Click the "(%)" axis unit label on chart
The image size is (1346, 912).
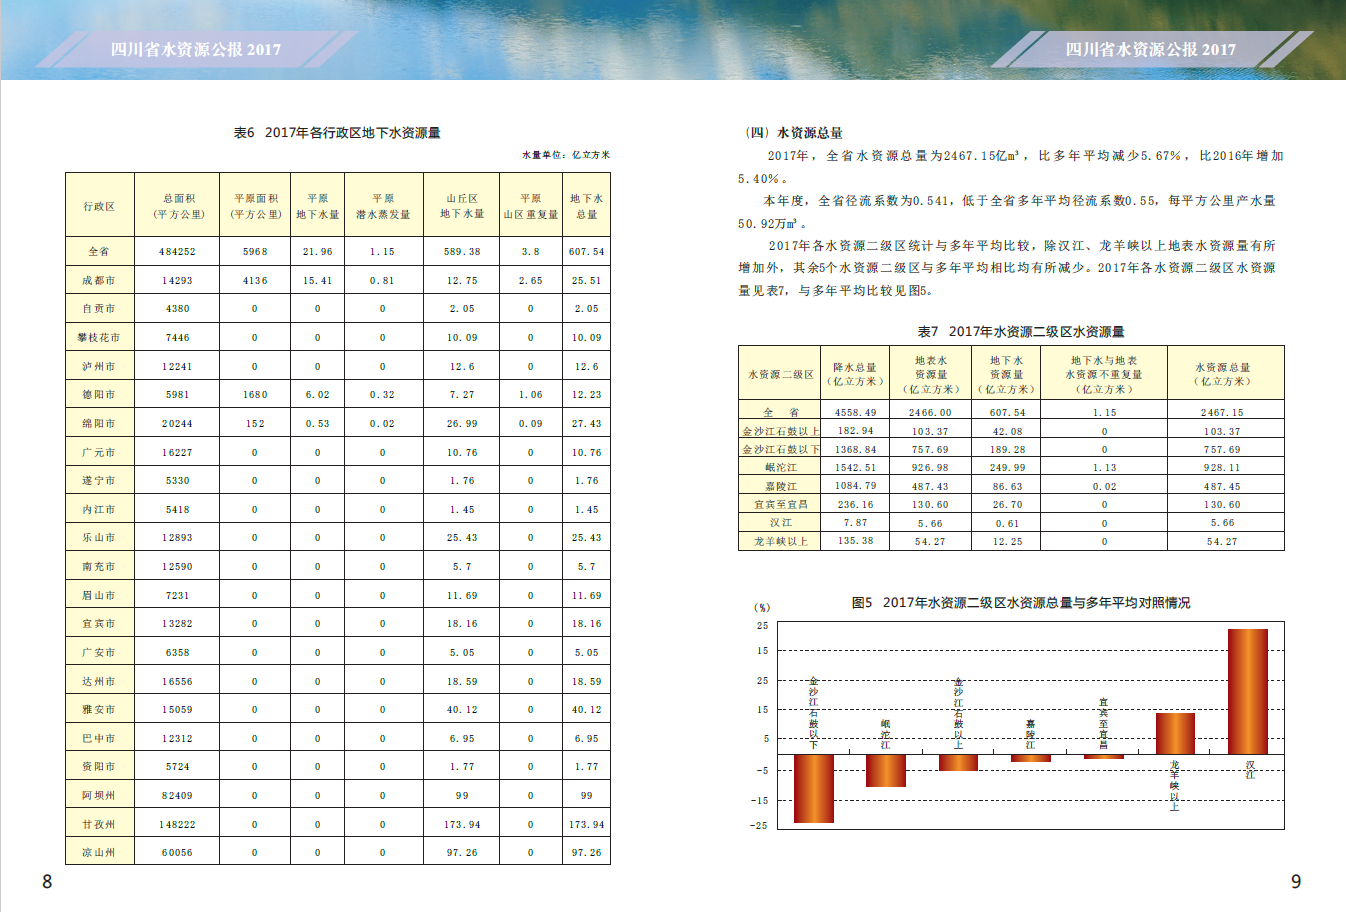tap(762, 607)
